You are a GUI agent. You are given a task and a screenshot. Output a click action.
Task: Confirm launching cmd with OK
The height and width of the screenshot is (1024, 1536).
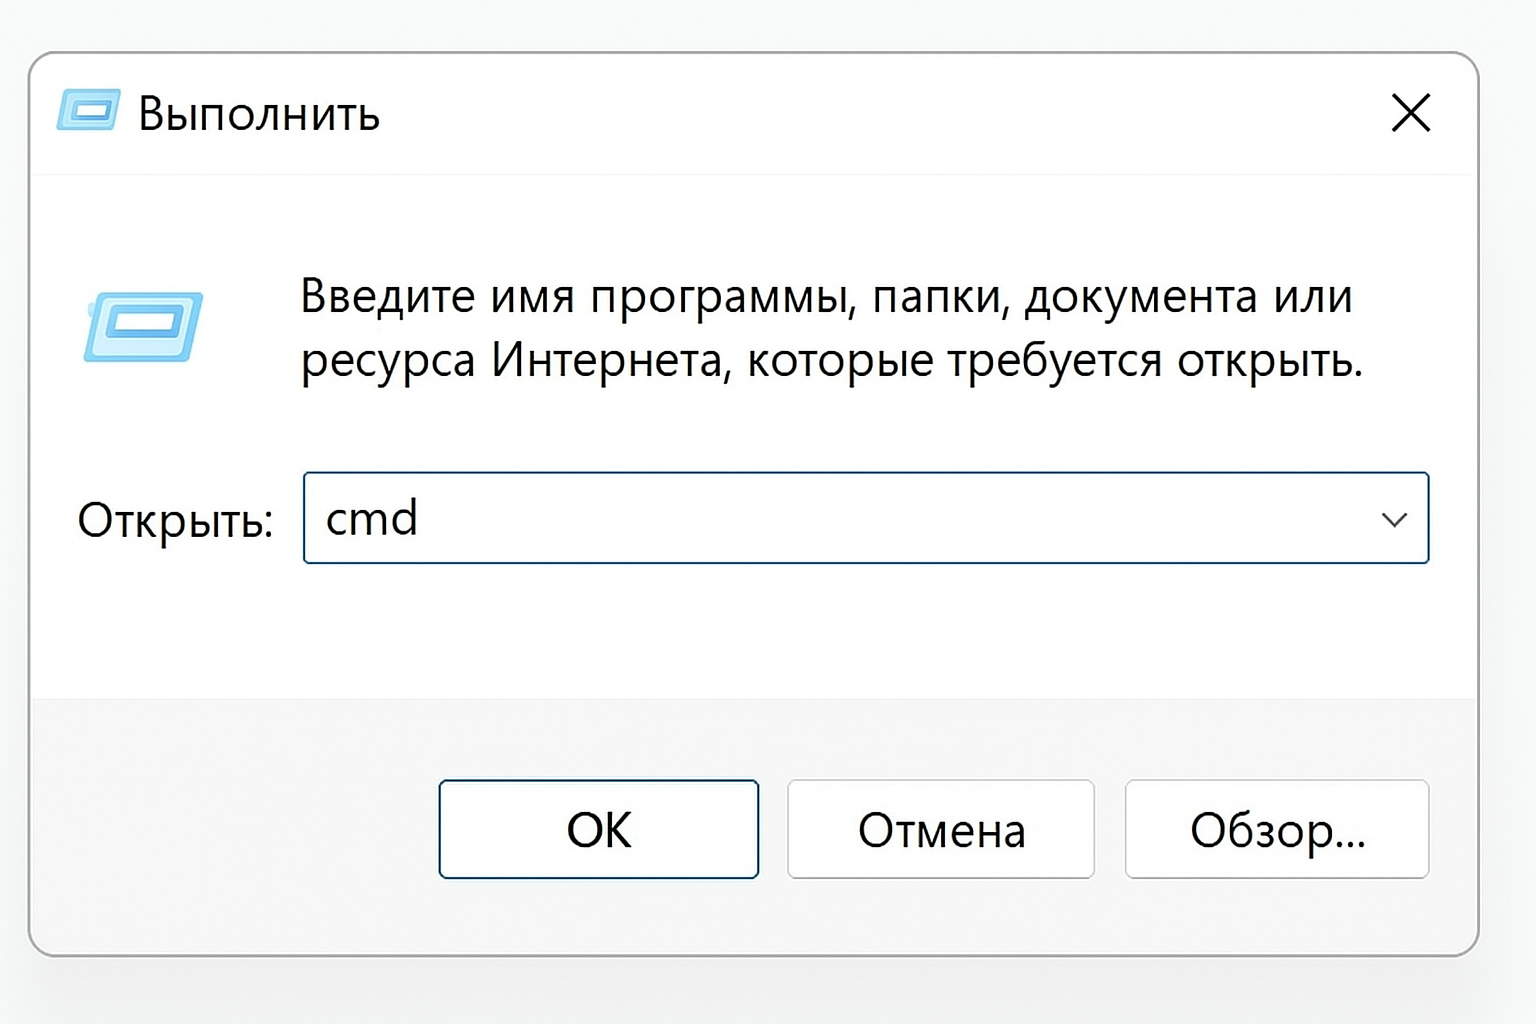pyautogui.click(x=597, y=829)
